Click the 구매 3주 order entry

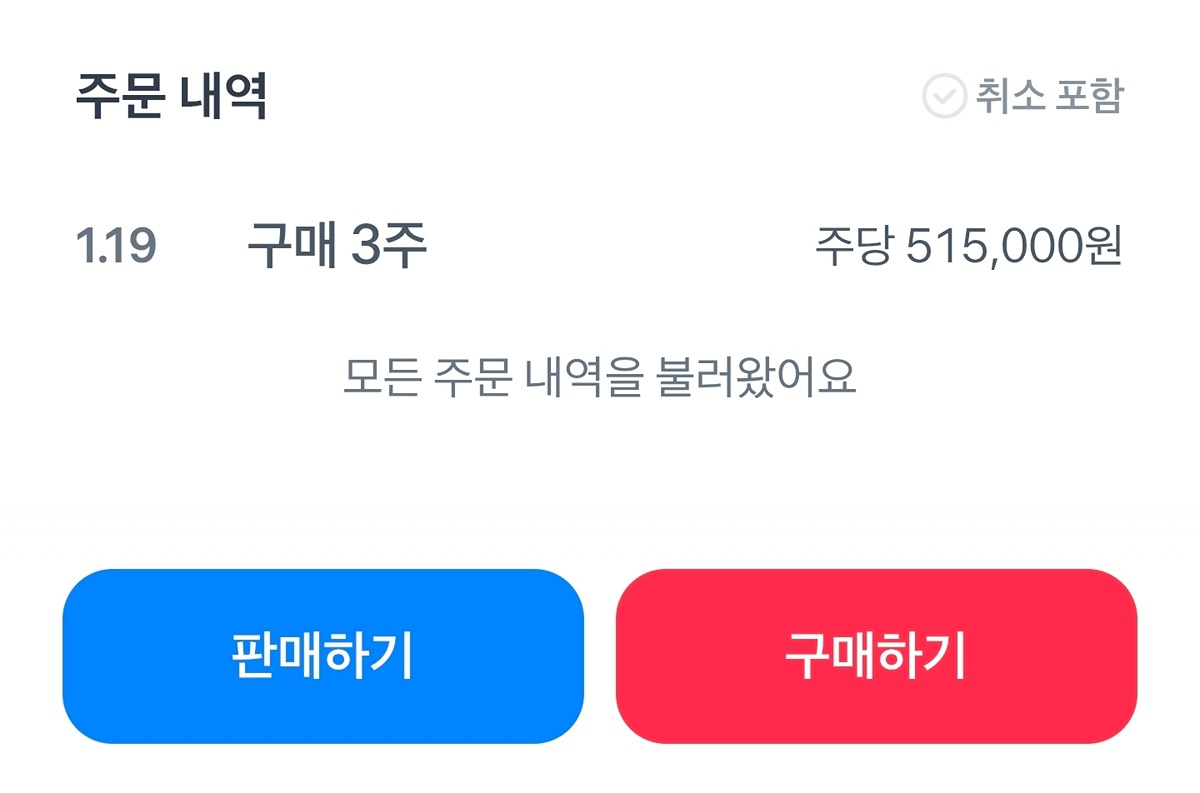click(x=337, y=247)
